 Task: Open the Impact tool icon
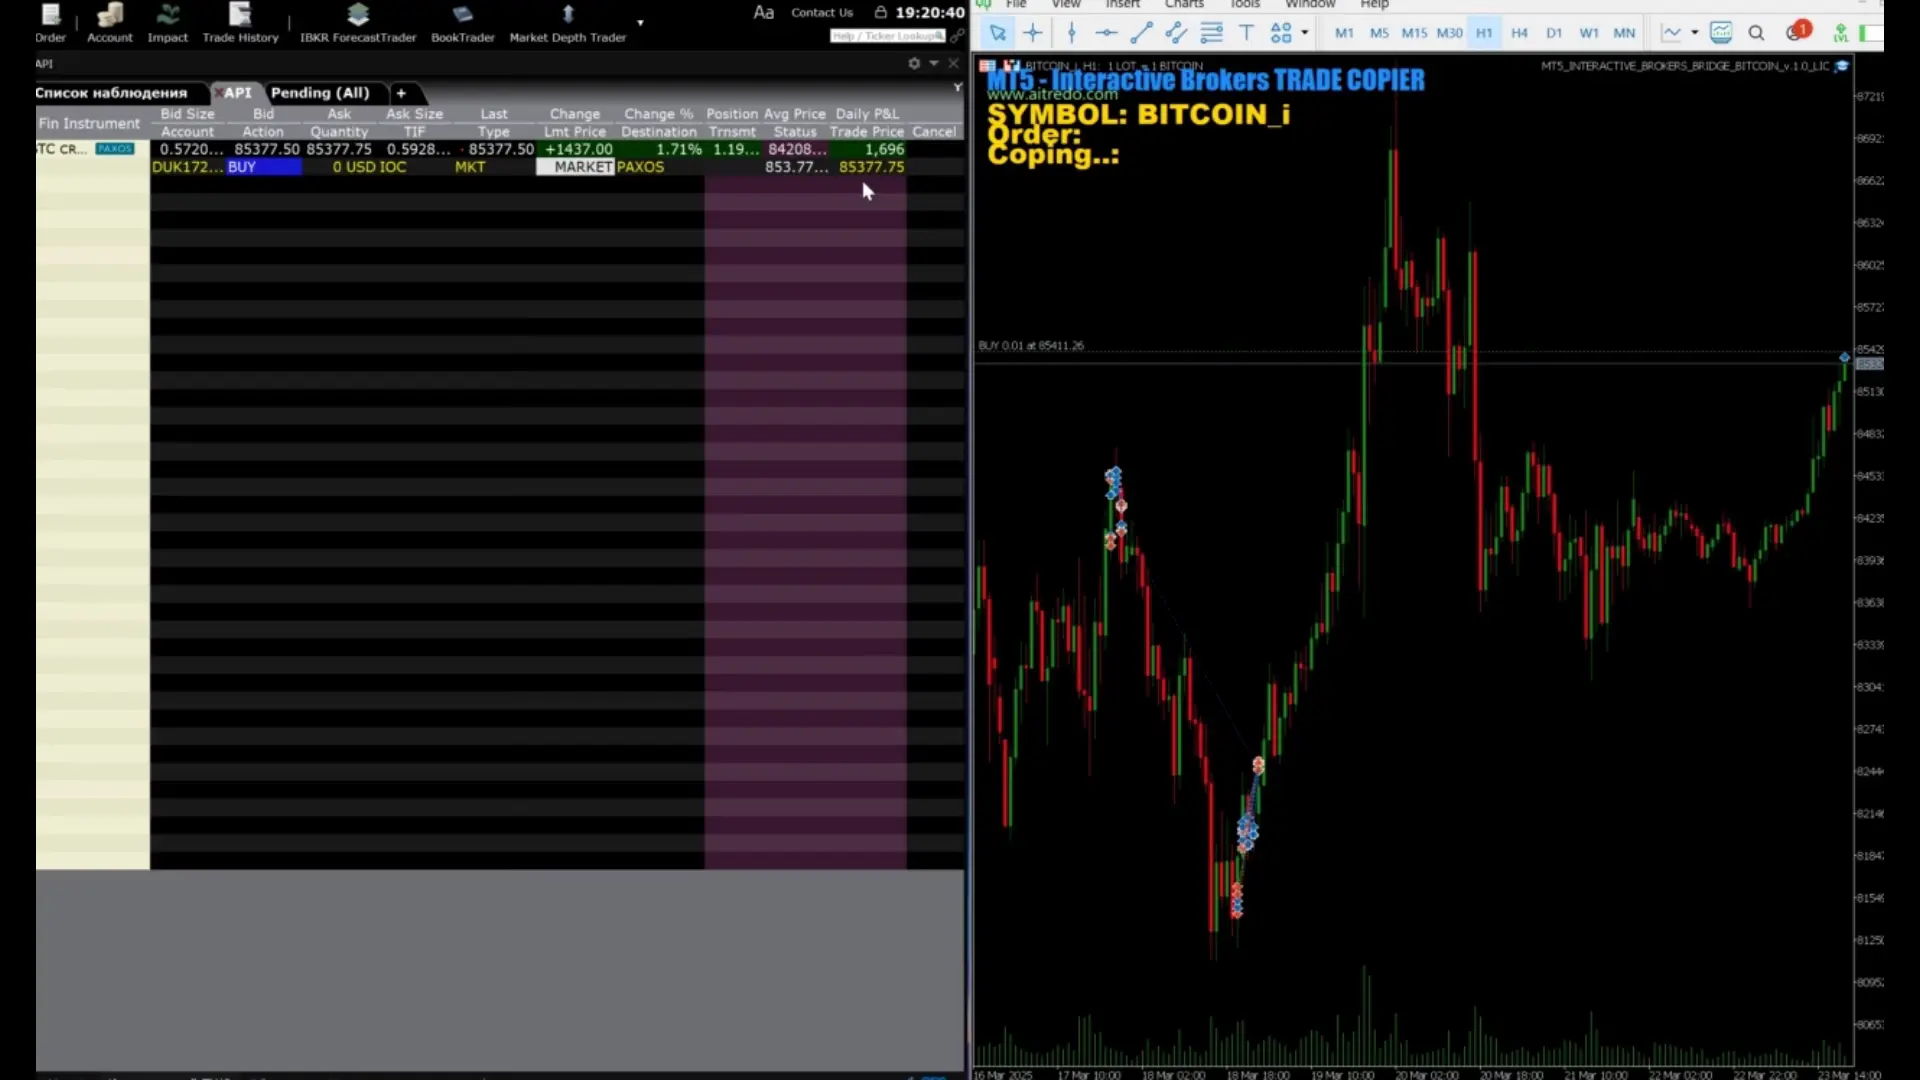coord(167,23)
